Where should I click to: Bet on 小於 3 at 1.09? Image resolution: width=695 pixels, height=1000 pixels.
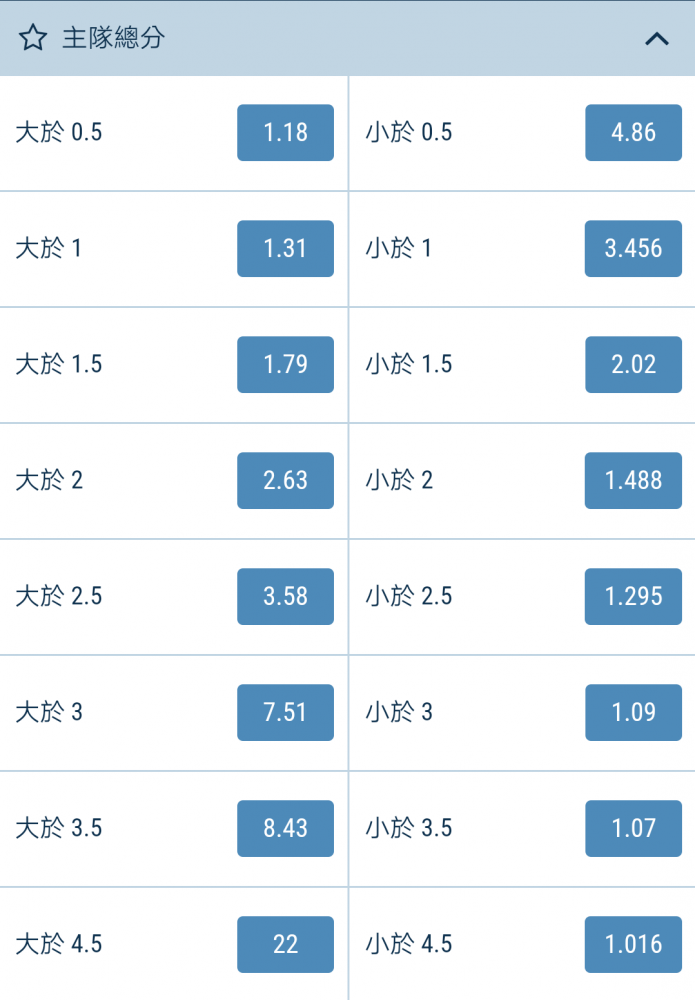tap(633, 712)
